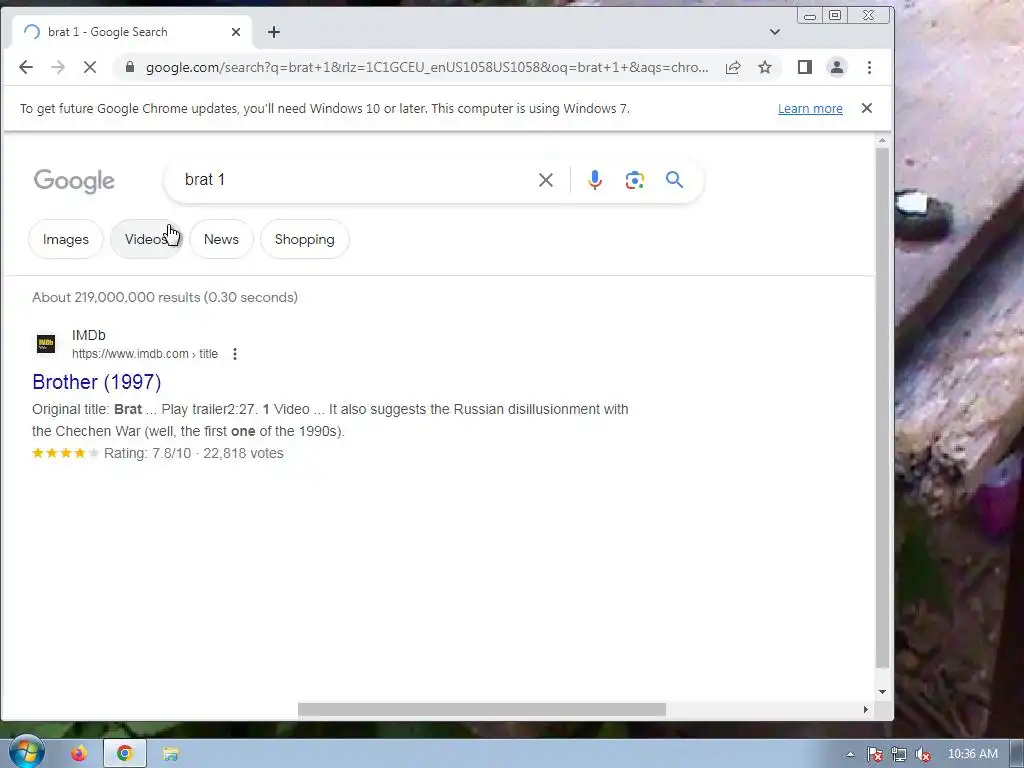Open the IMDb result options menu
1024x768 pixels.
pyautogui.click(x=234, y=354)
